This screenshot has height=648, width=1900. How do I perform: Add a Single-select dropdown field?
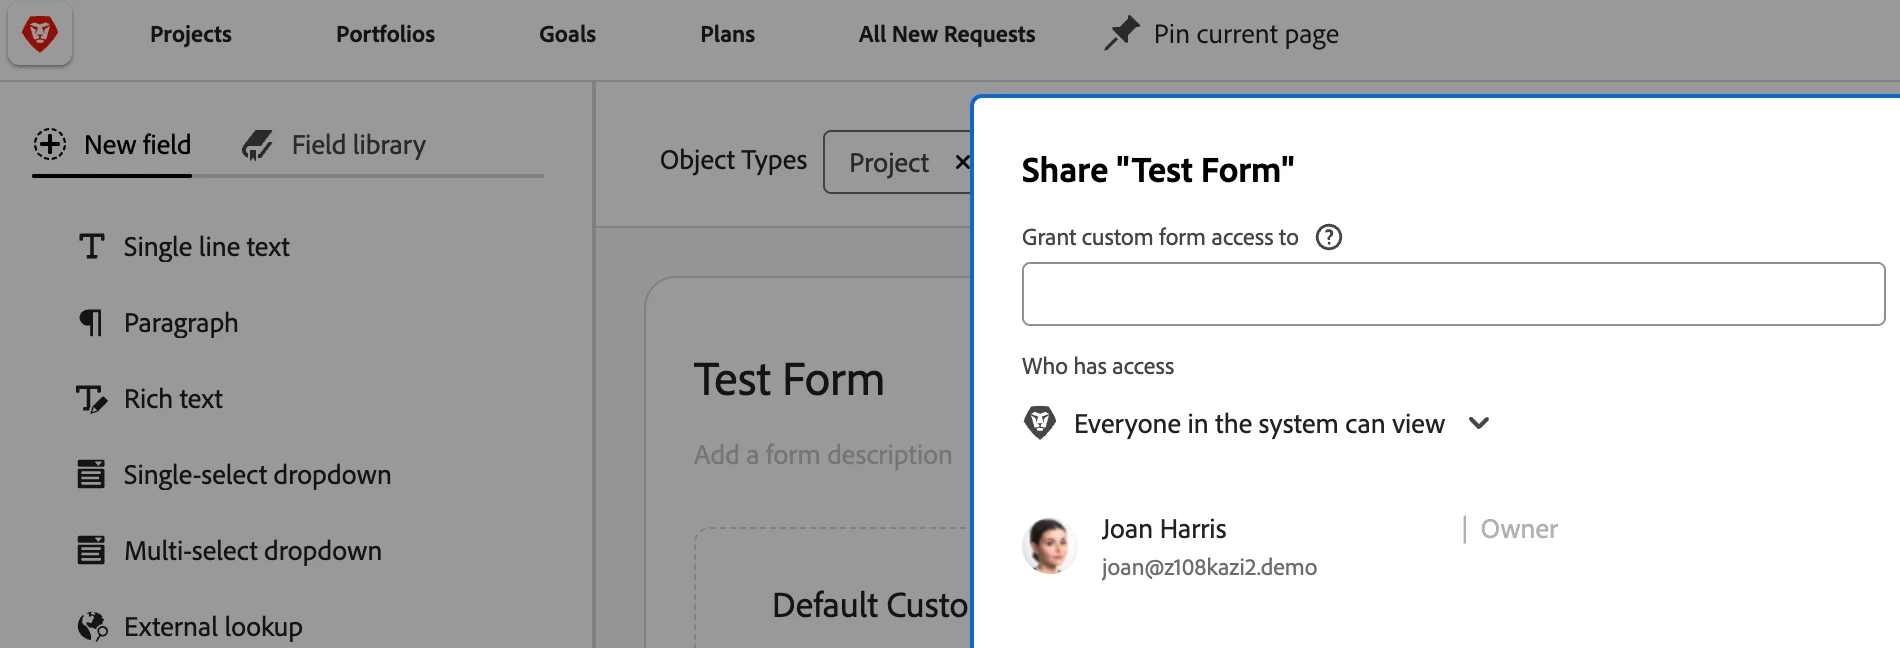(256, 475)
